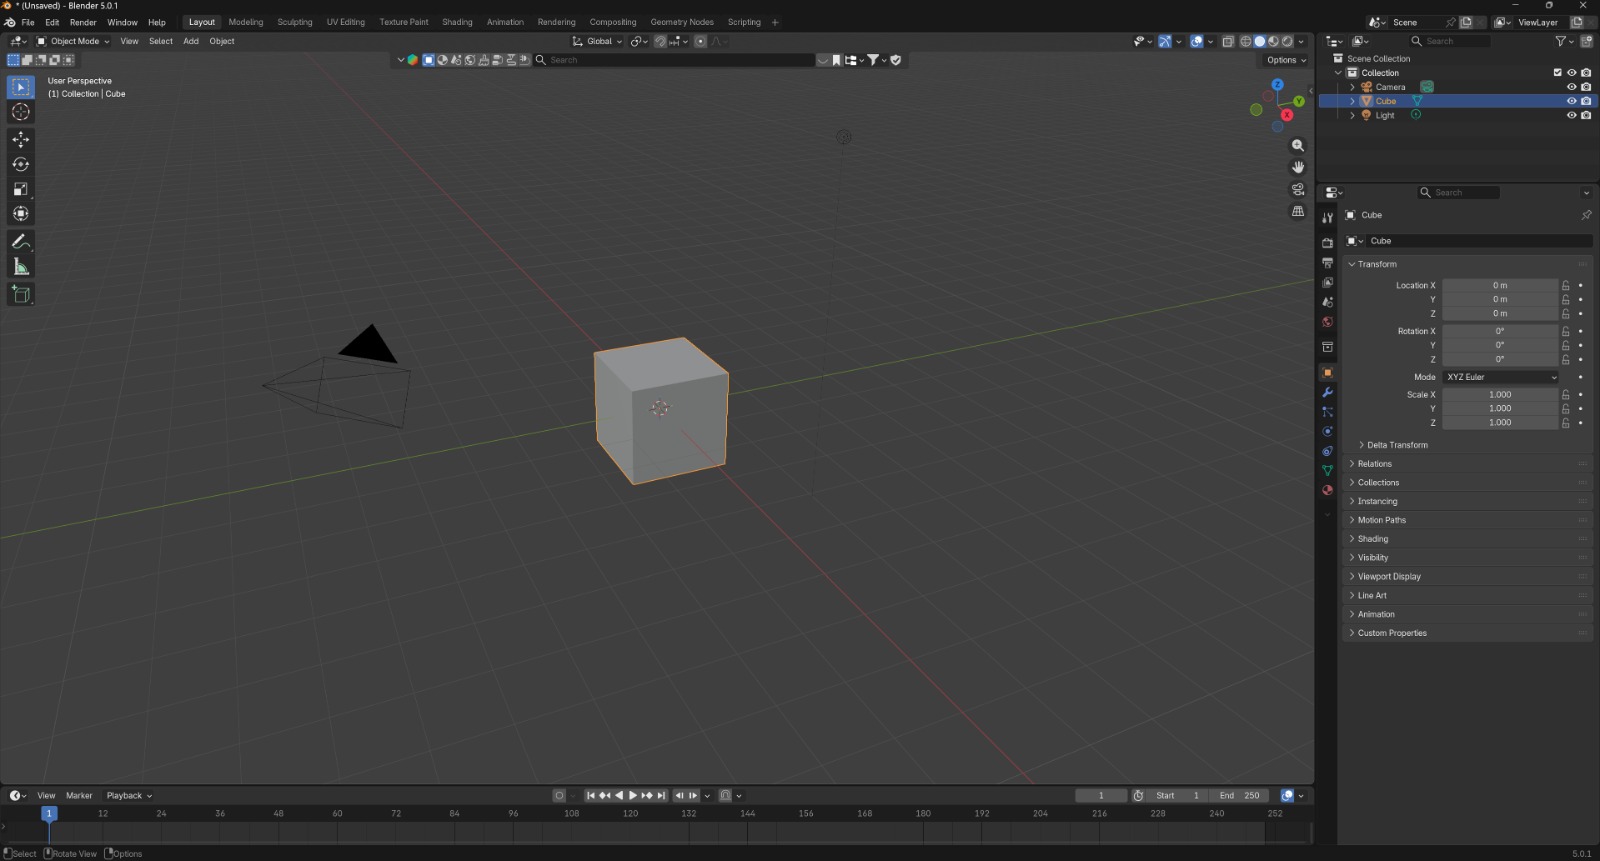The image size is (1600, 861).
Task: Open the Render menu
Action: tap(83, 22)
